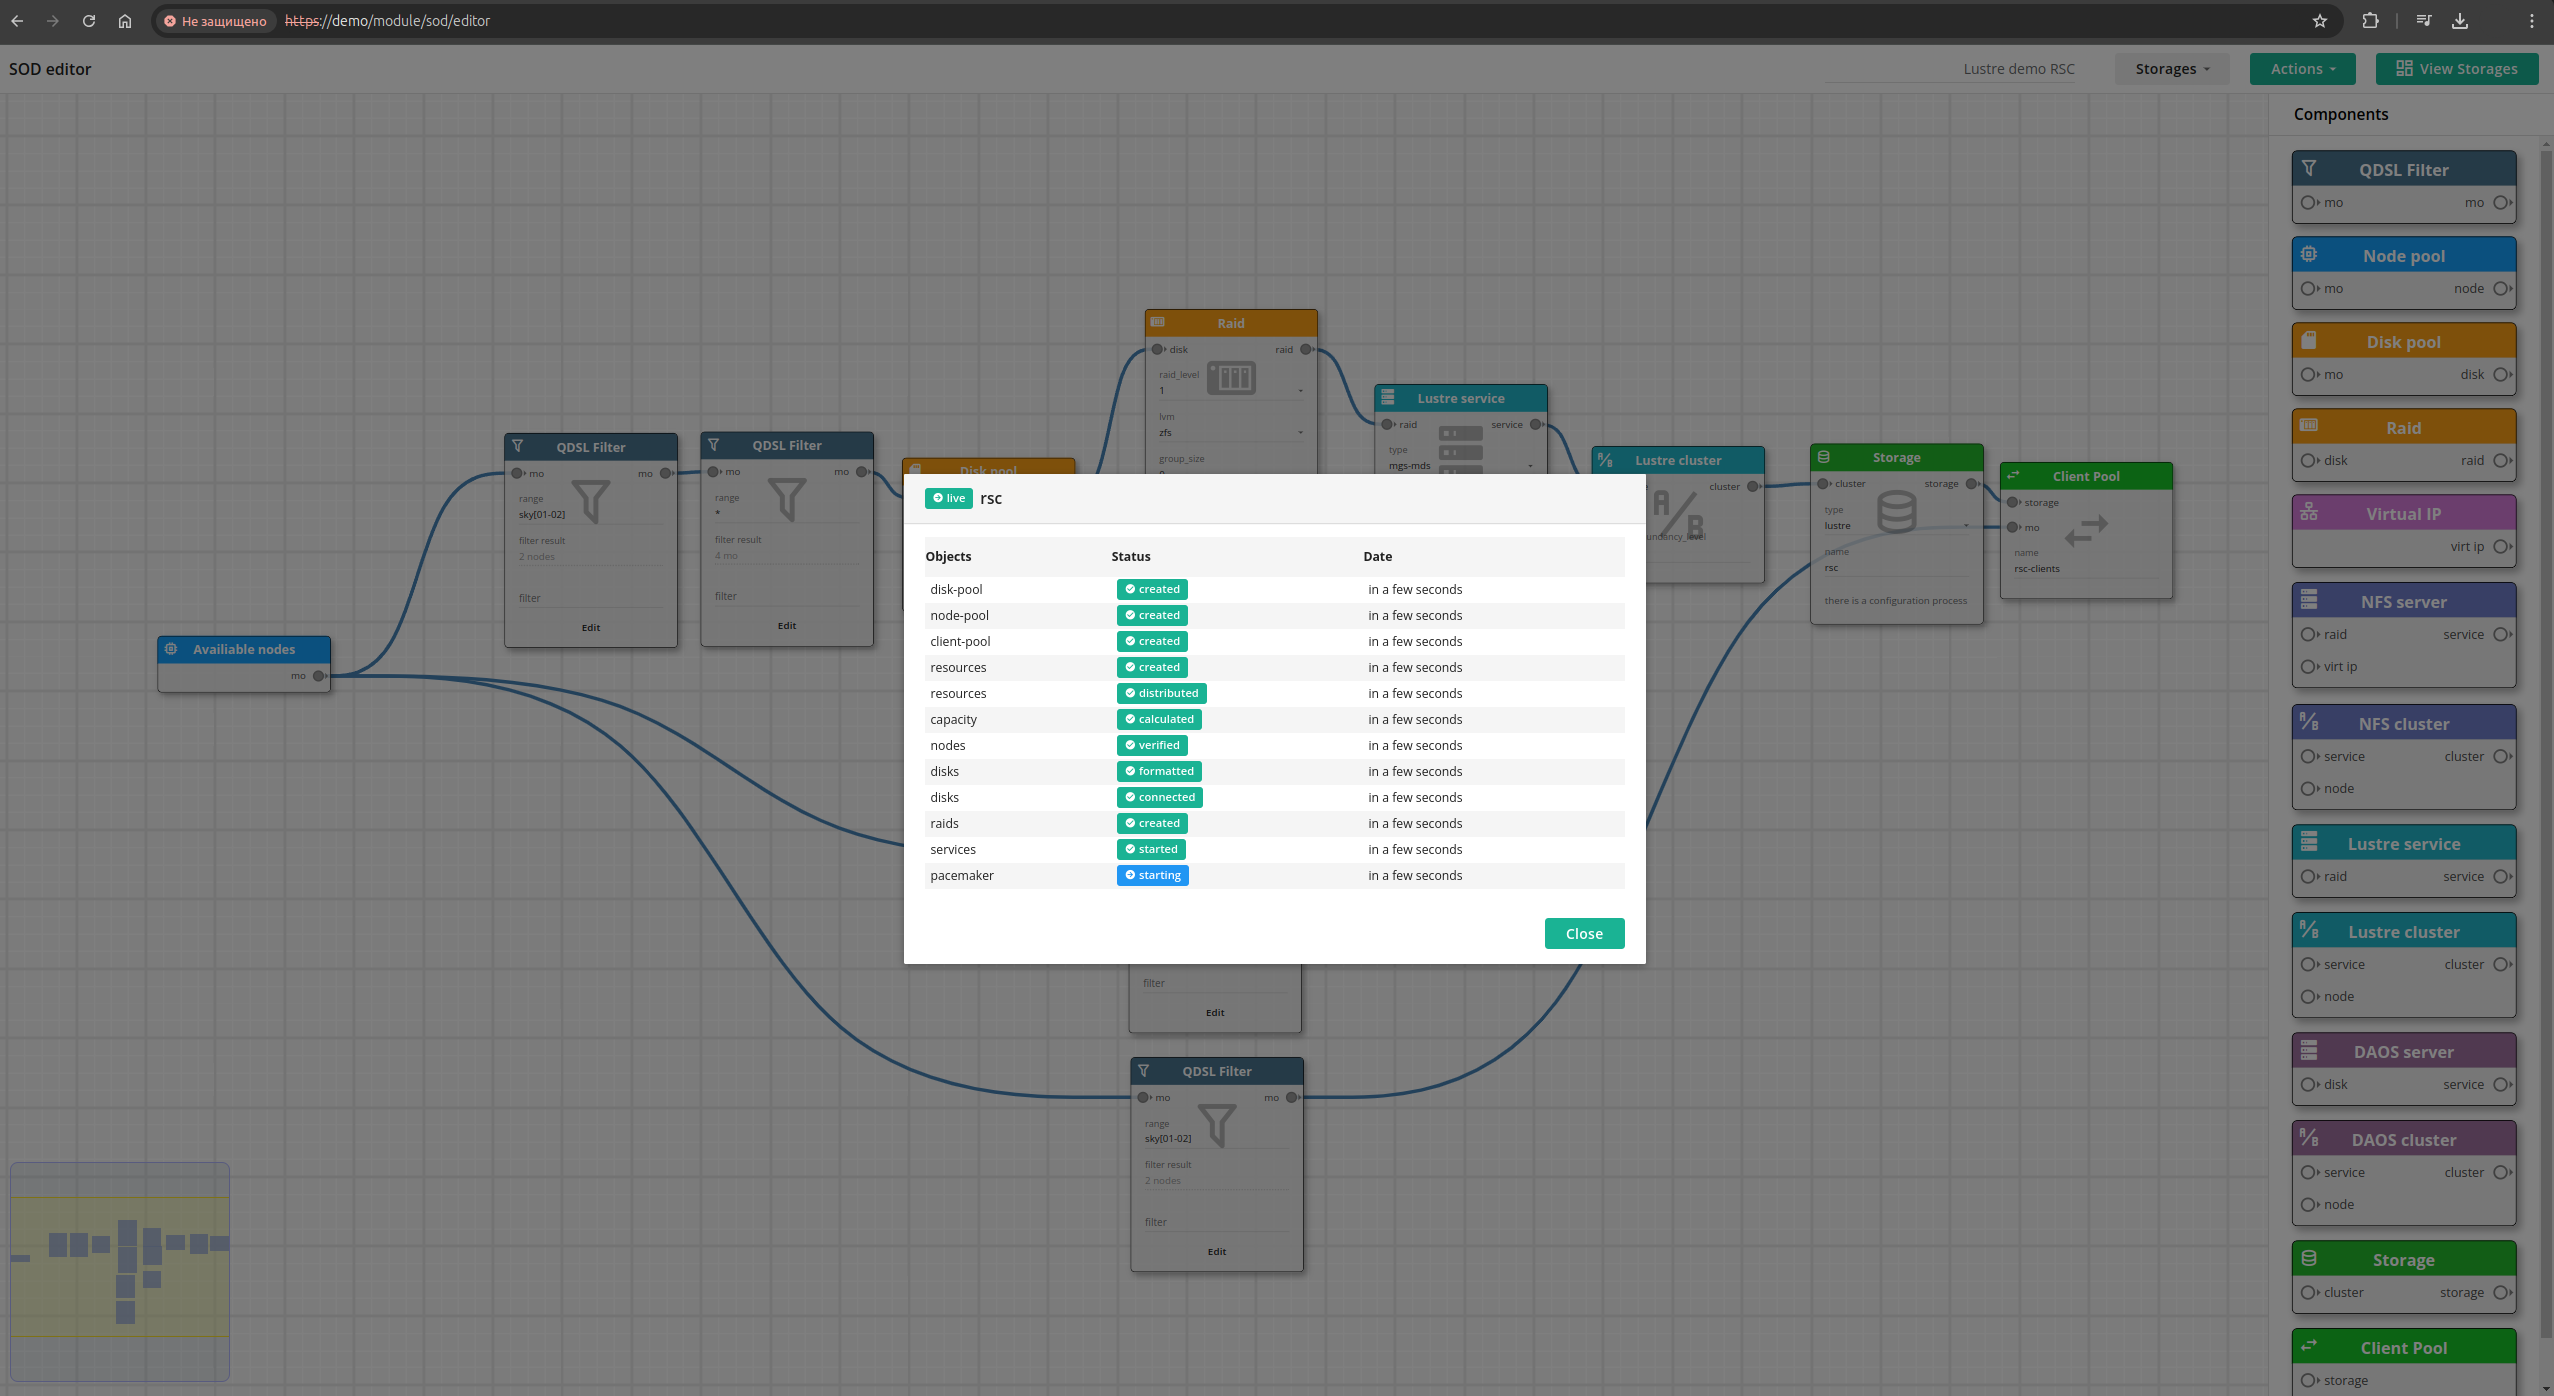Viewport: 2554px width, 1396px height.
Task: Click the Disk pool disk output port
Action: click(2501, 375)
